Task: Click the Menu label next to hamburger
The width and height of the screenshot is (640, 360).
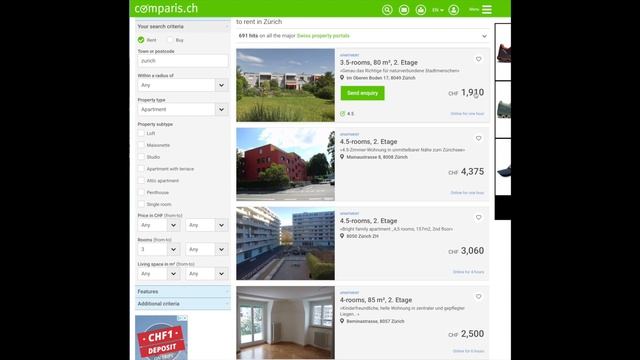Action: tap(474, 9)
